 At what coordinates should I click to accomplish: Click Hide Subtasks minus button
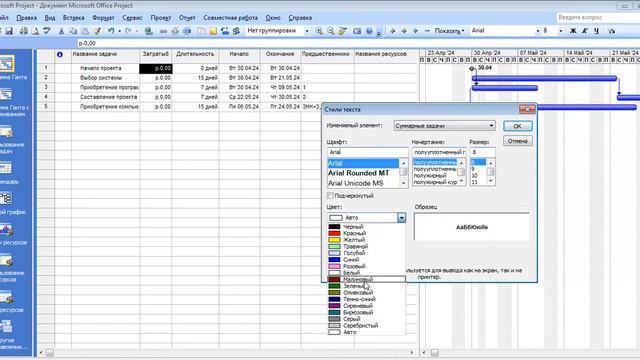pos(427,31)
